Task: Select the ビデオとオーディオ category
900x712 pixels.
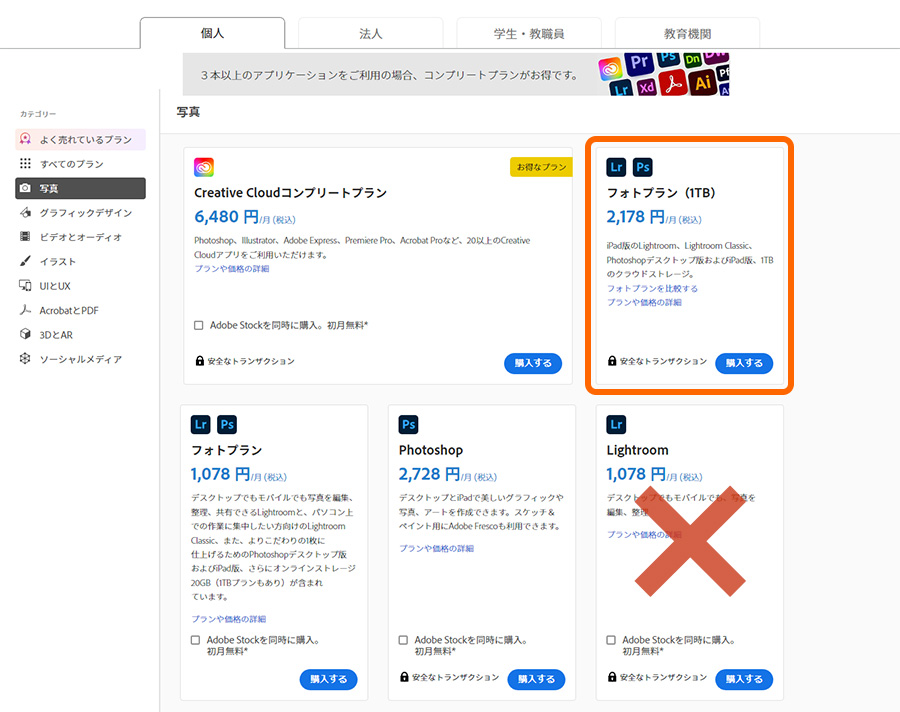Action: [x=80, y=237]
